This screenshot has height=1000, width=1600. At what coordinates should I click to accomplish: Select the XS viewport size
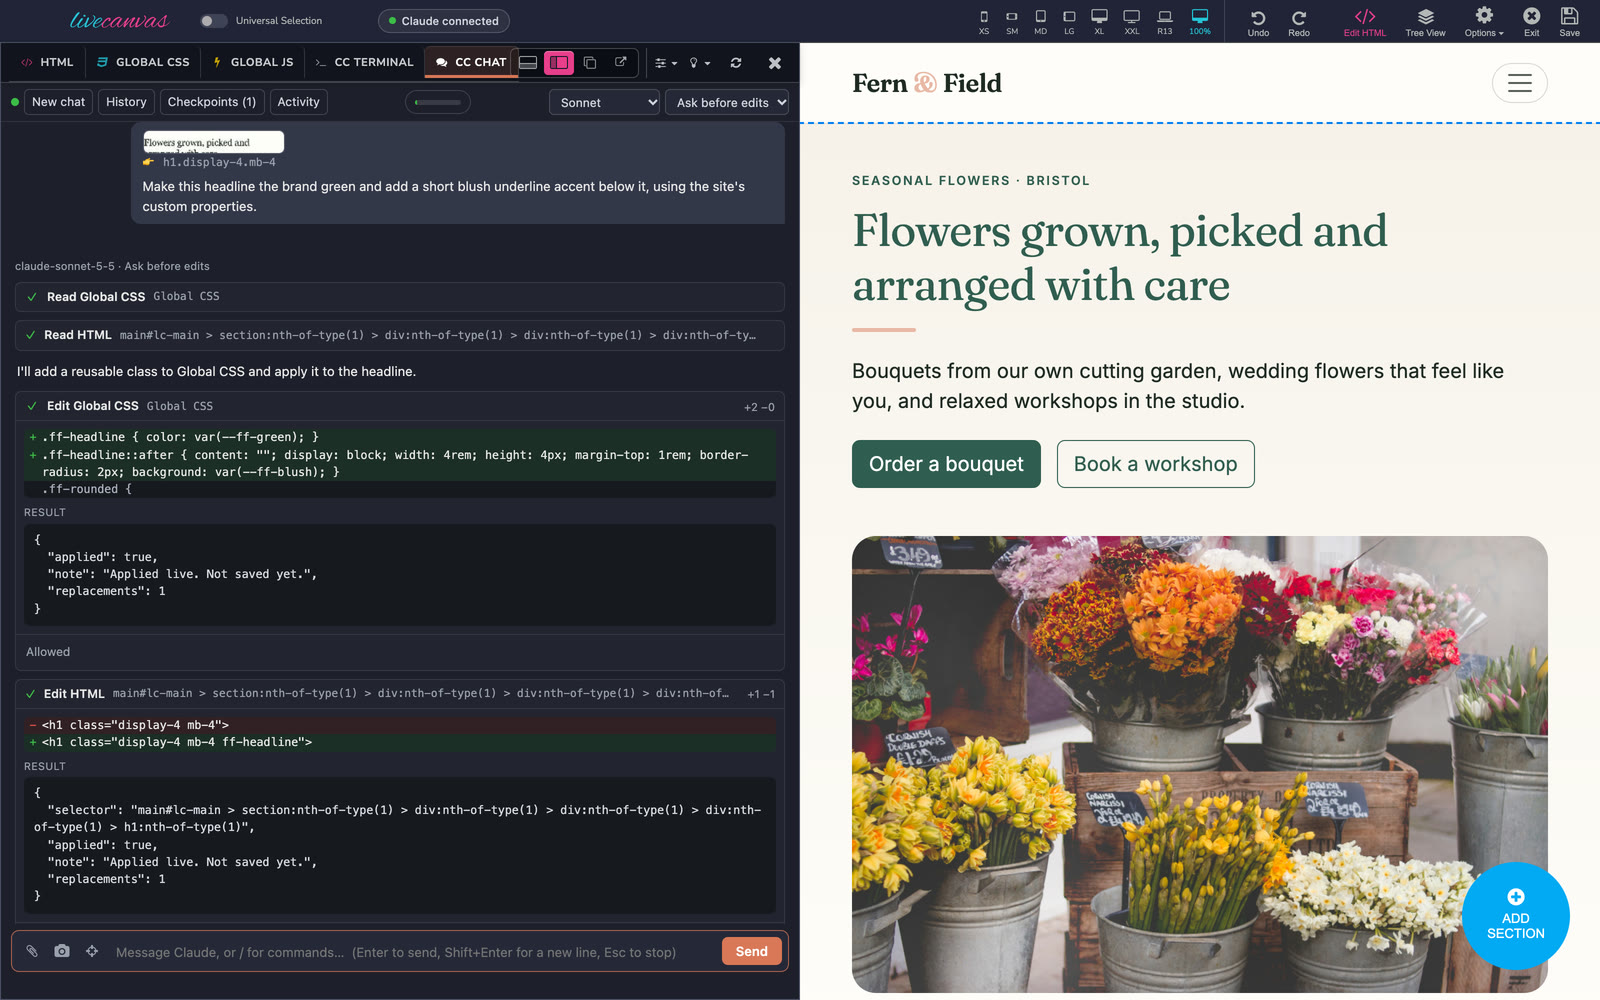tap(984, 22)
